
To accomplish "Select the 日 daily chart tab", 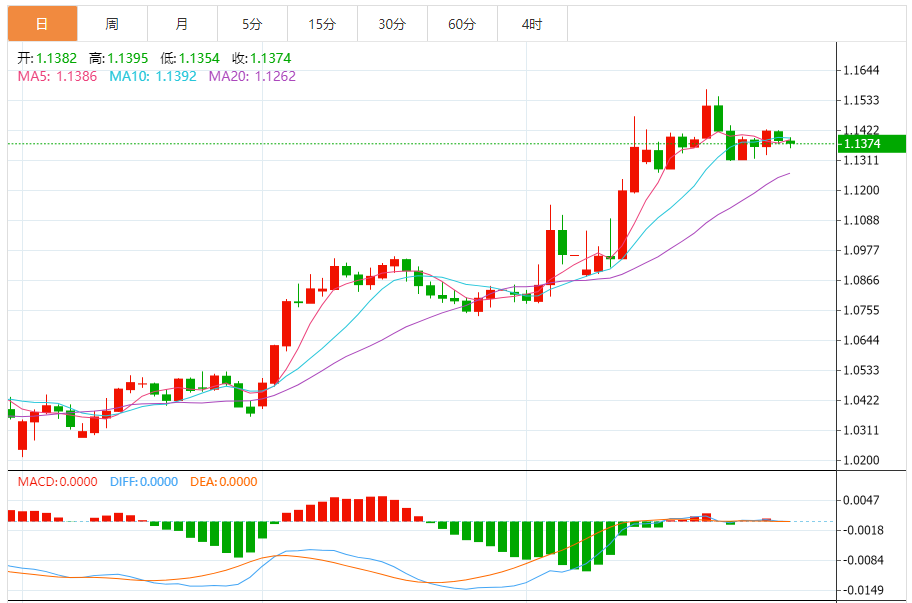I will [x=42, y=24].
